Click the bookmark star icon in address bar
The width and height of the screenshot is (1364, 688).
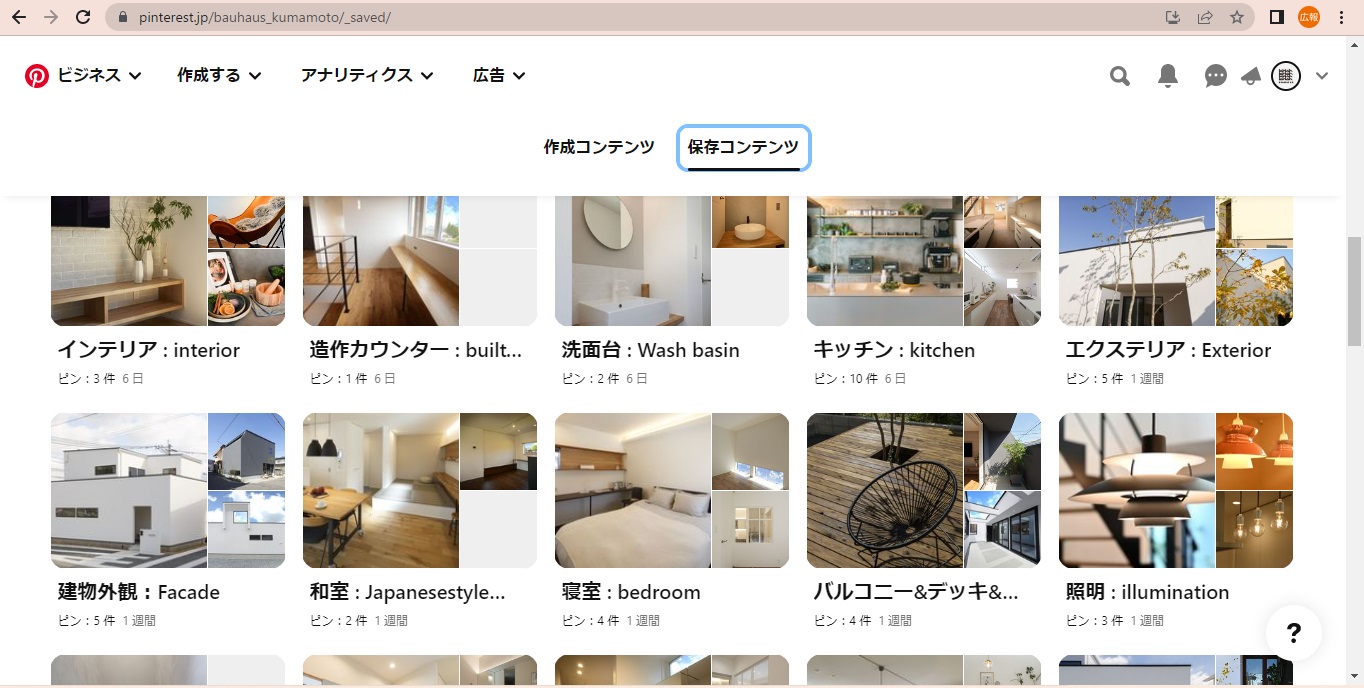point(1237,17)
